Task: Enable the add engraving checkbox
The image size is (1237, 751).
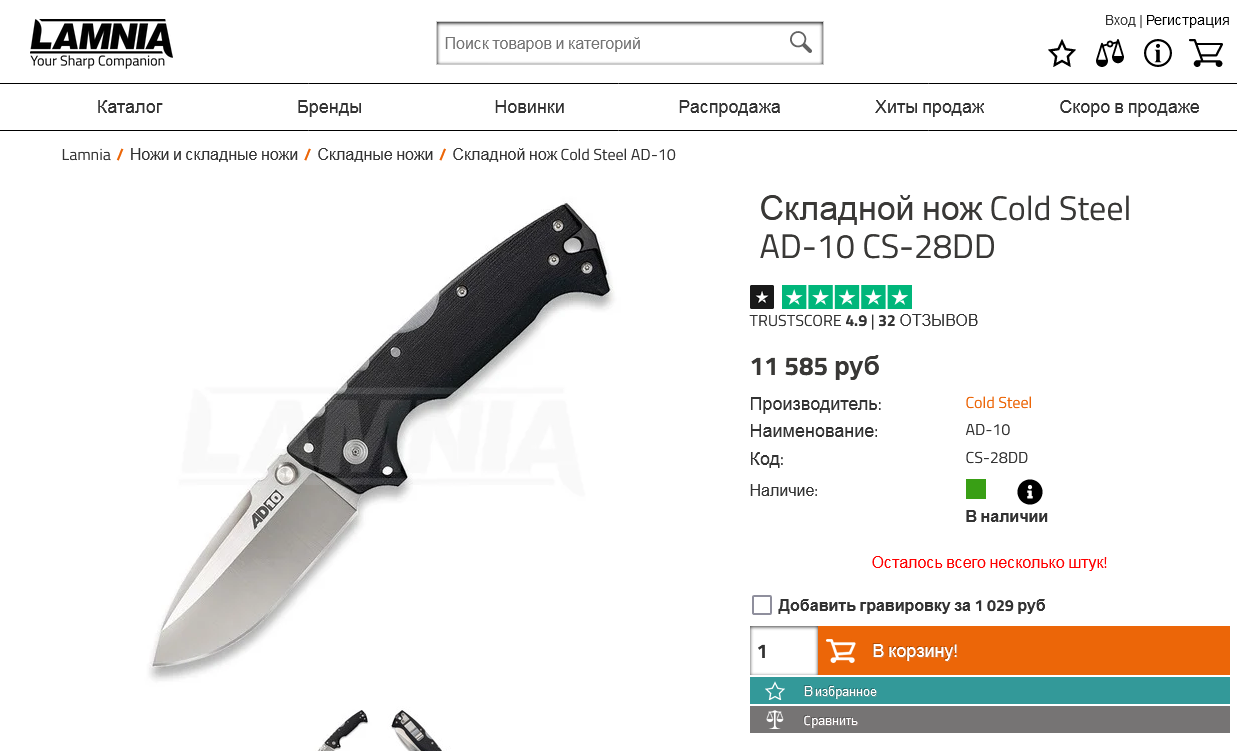Action: (x=762, y=605)
